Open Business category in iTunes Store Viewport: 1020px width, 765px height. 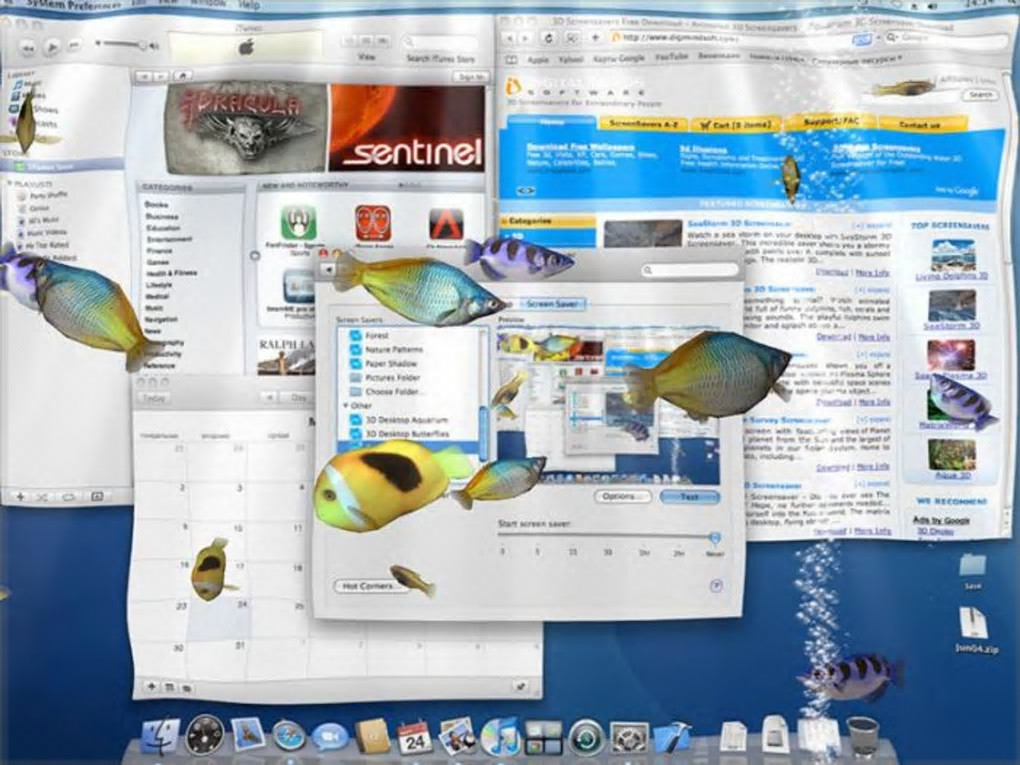point(161,216)
